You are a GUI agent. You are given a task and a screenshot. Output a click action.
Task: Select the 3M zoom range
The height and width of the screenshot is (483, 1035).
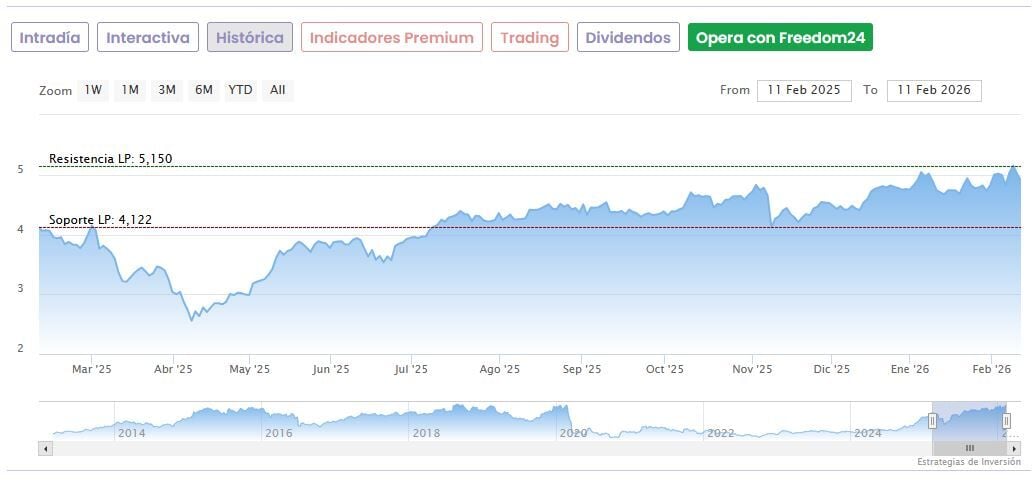[167, 90]
